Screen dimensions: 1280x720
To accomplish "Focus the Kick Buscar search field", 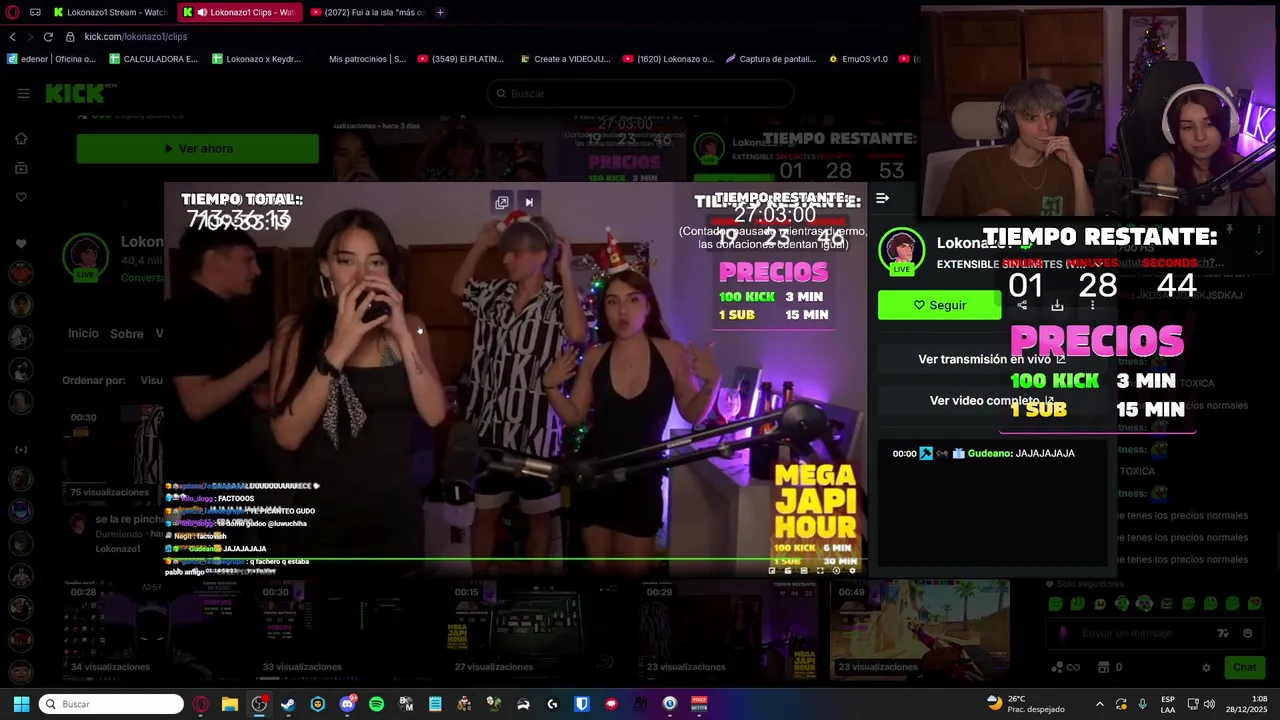I will click(640, 93).
